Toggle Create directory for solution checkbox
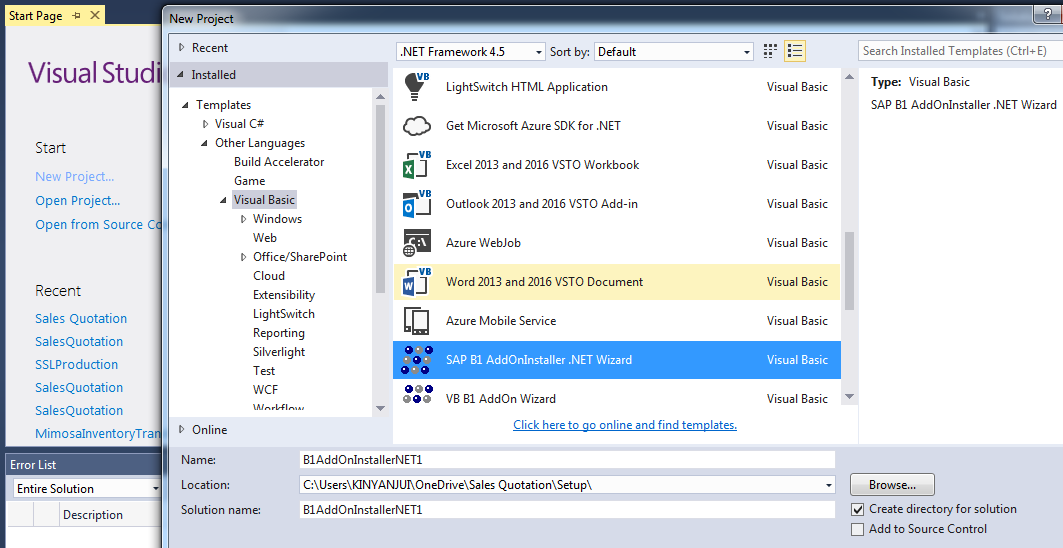Viewport: 1063px width, 548px height. tap(858, 509)
